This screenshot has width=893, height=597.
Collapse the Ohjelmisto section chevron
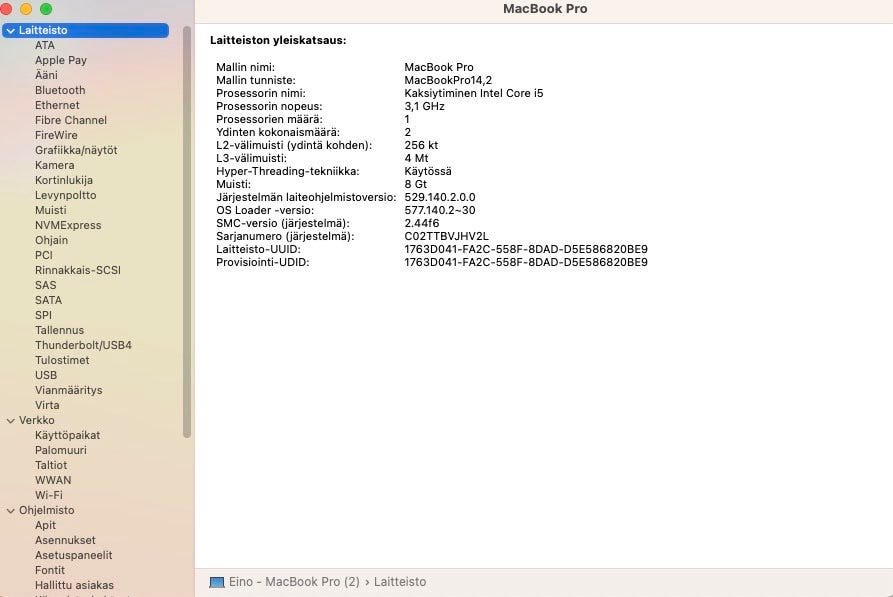[x=10, y=511]
